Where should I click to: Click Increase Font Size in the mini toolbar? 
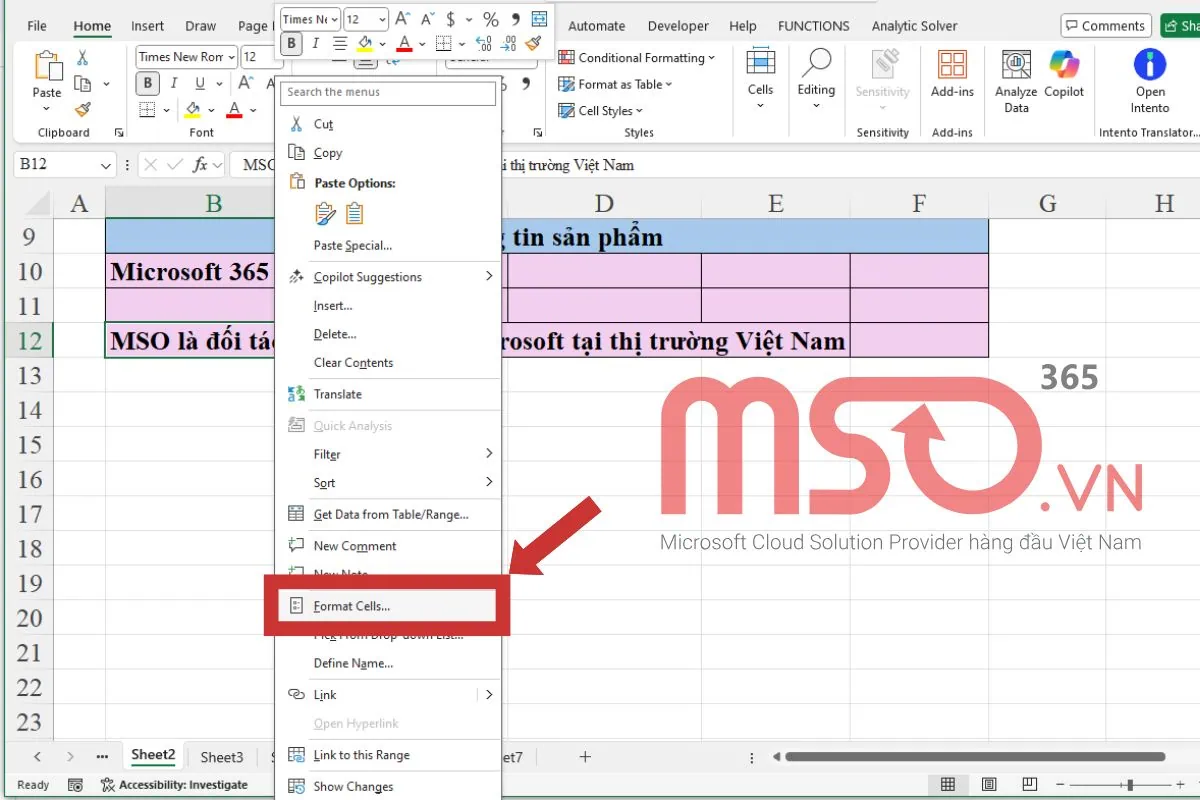coord(402,19)
